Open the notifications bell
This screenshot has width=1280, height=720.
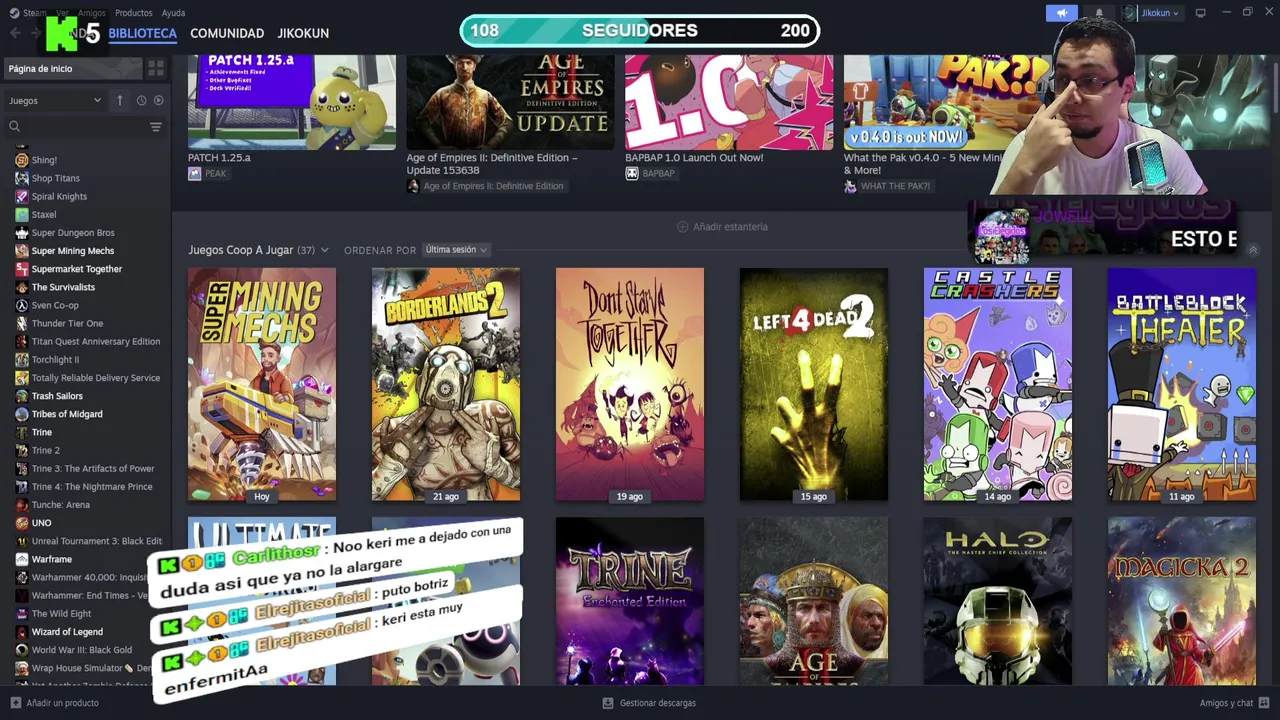[1098, 13]
